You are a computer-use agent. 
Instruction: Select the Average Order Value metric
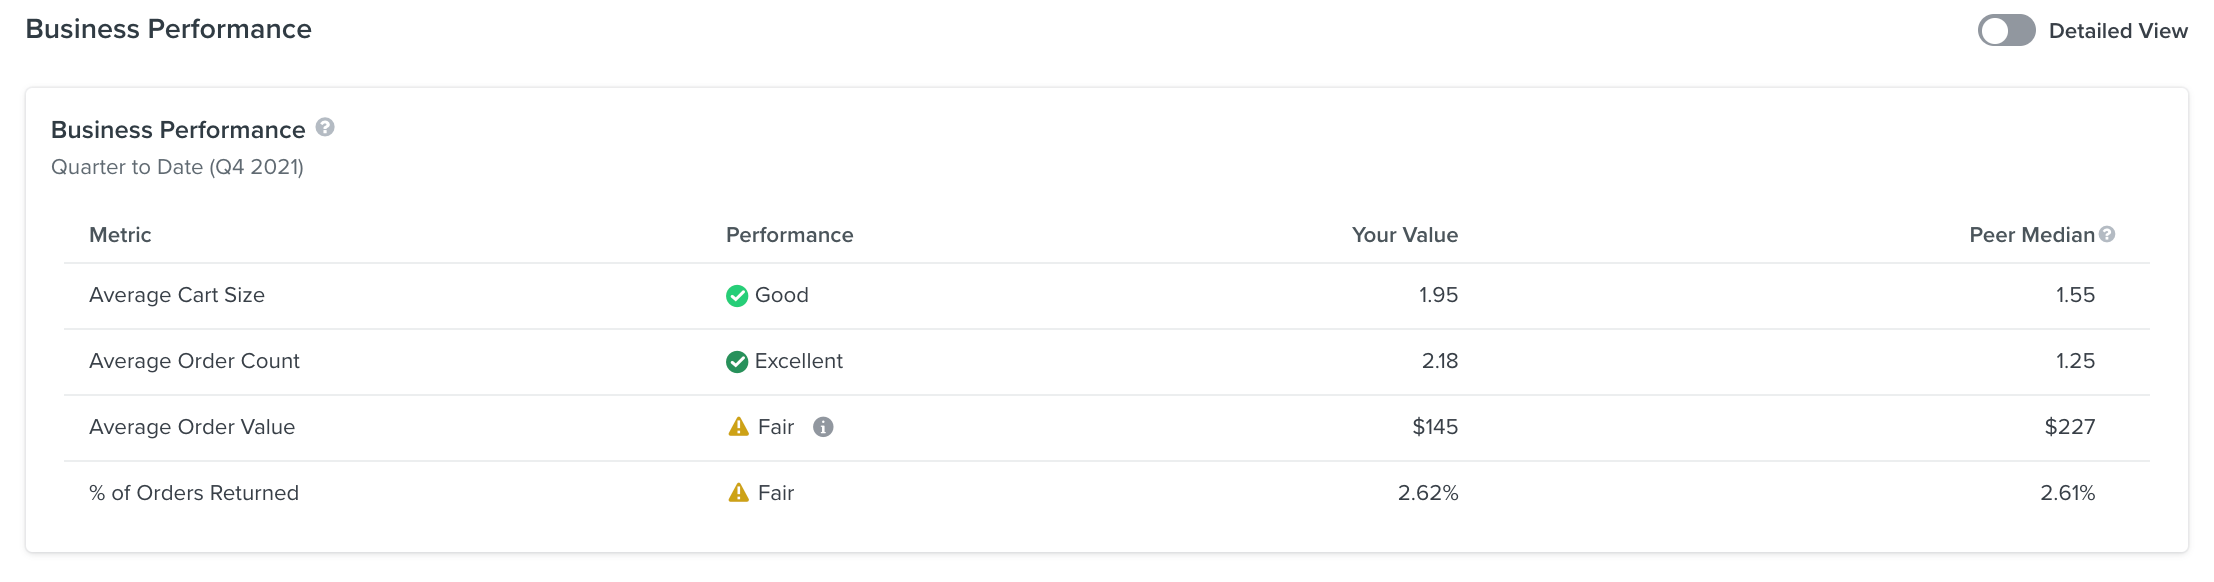(x=192, y=427)
